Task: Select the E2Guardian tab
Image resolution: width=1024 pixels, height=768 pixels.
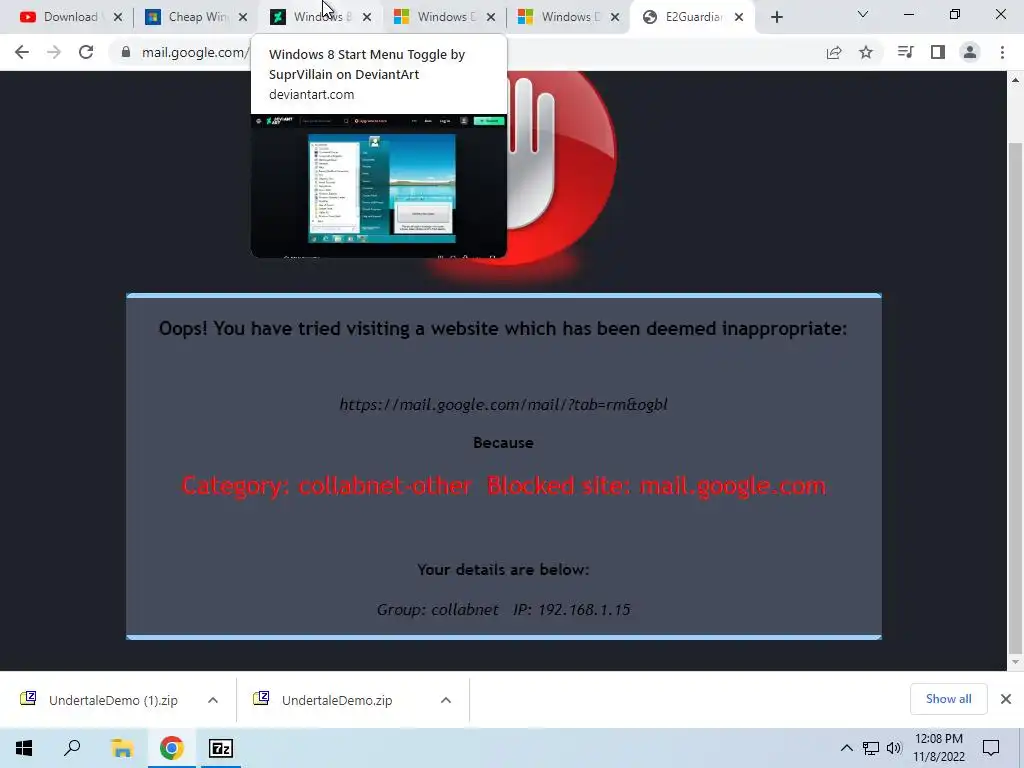Action: 691,17
